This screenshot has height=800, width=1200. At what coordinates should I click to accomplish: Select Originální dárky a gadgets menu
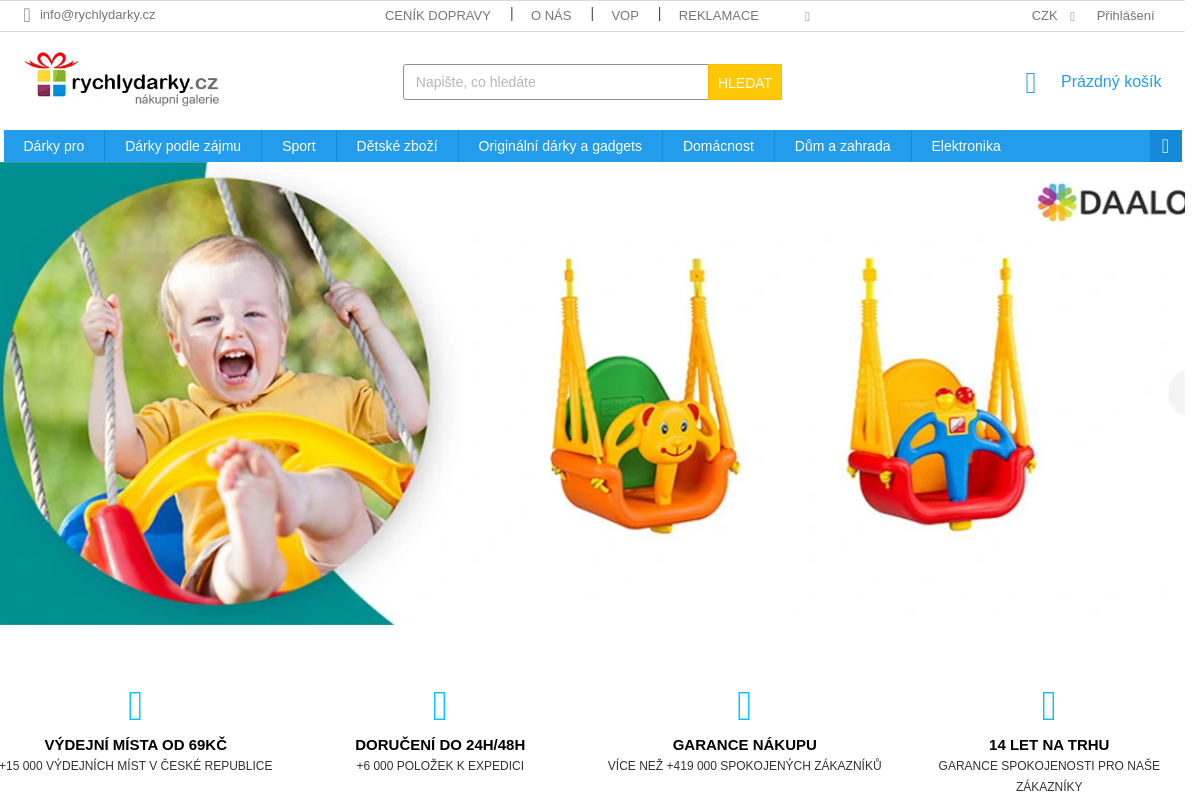pyautogui.click(x=560, y=146)
